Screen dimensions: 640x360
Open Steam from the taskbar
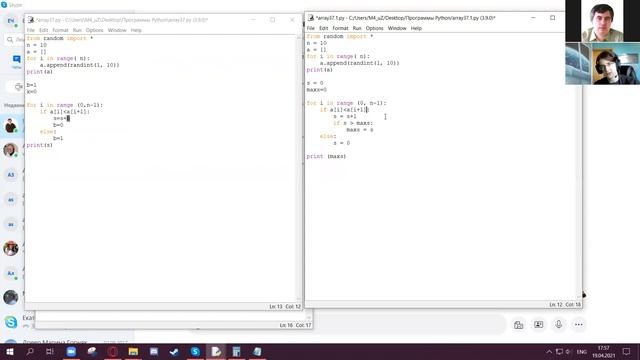[174, 351]
